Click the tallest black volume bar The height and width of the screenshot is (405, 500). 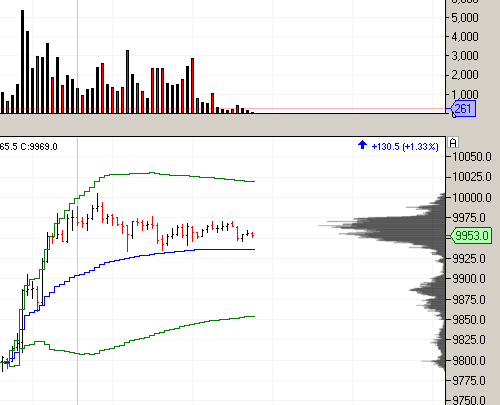point(23,62)
